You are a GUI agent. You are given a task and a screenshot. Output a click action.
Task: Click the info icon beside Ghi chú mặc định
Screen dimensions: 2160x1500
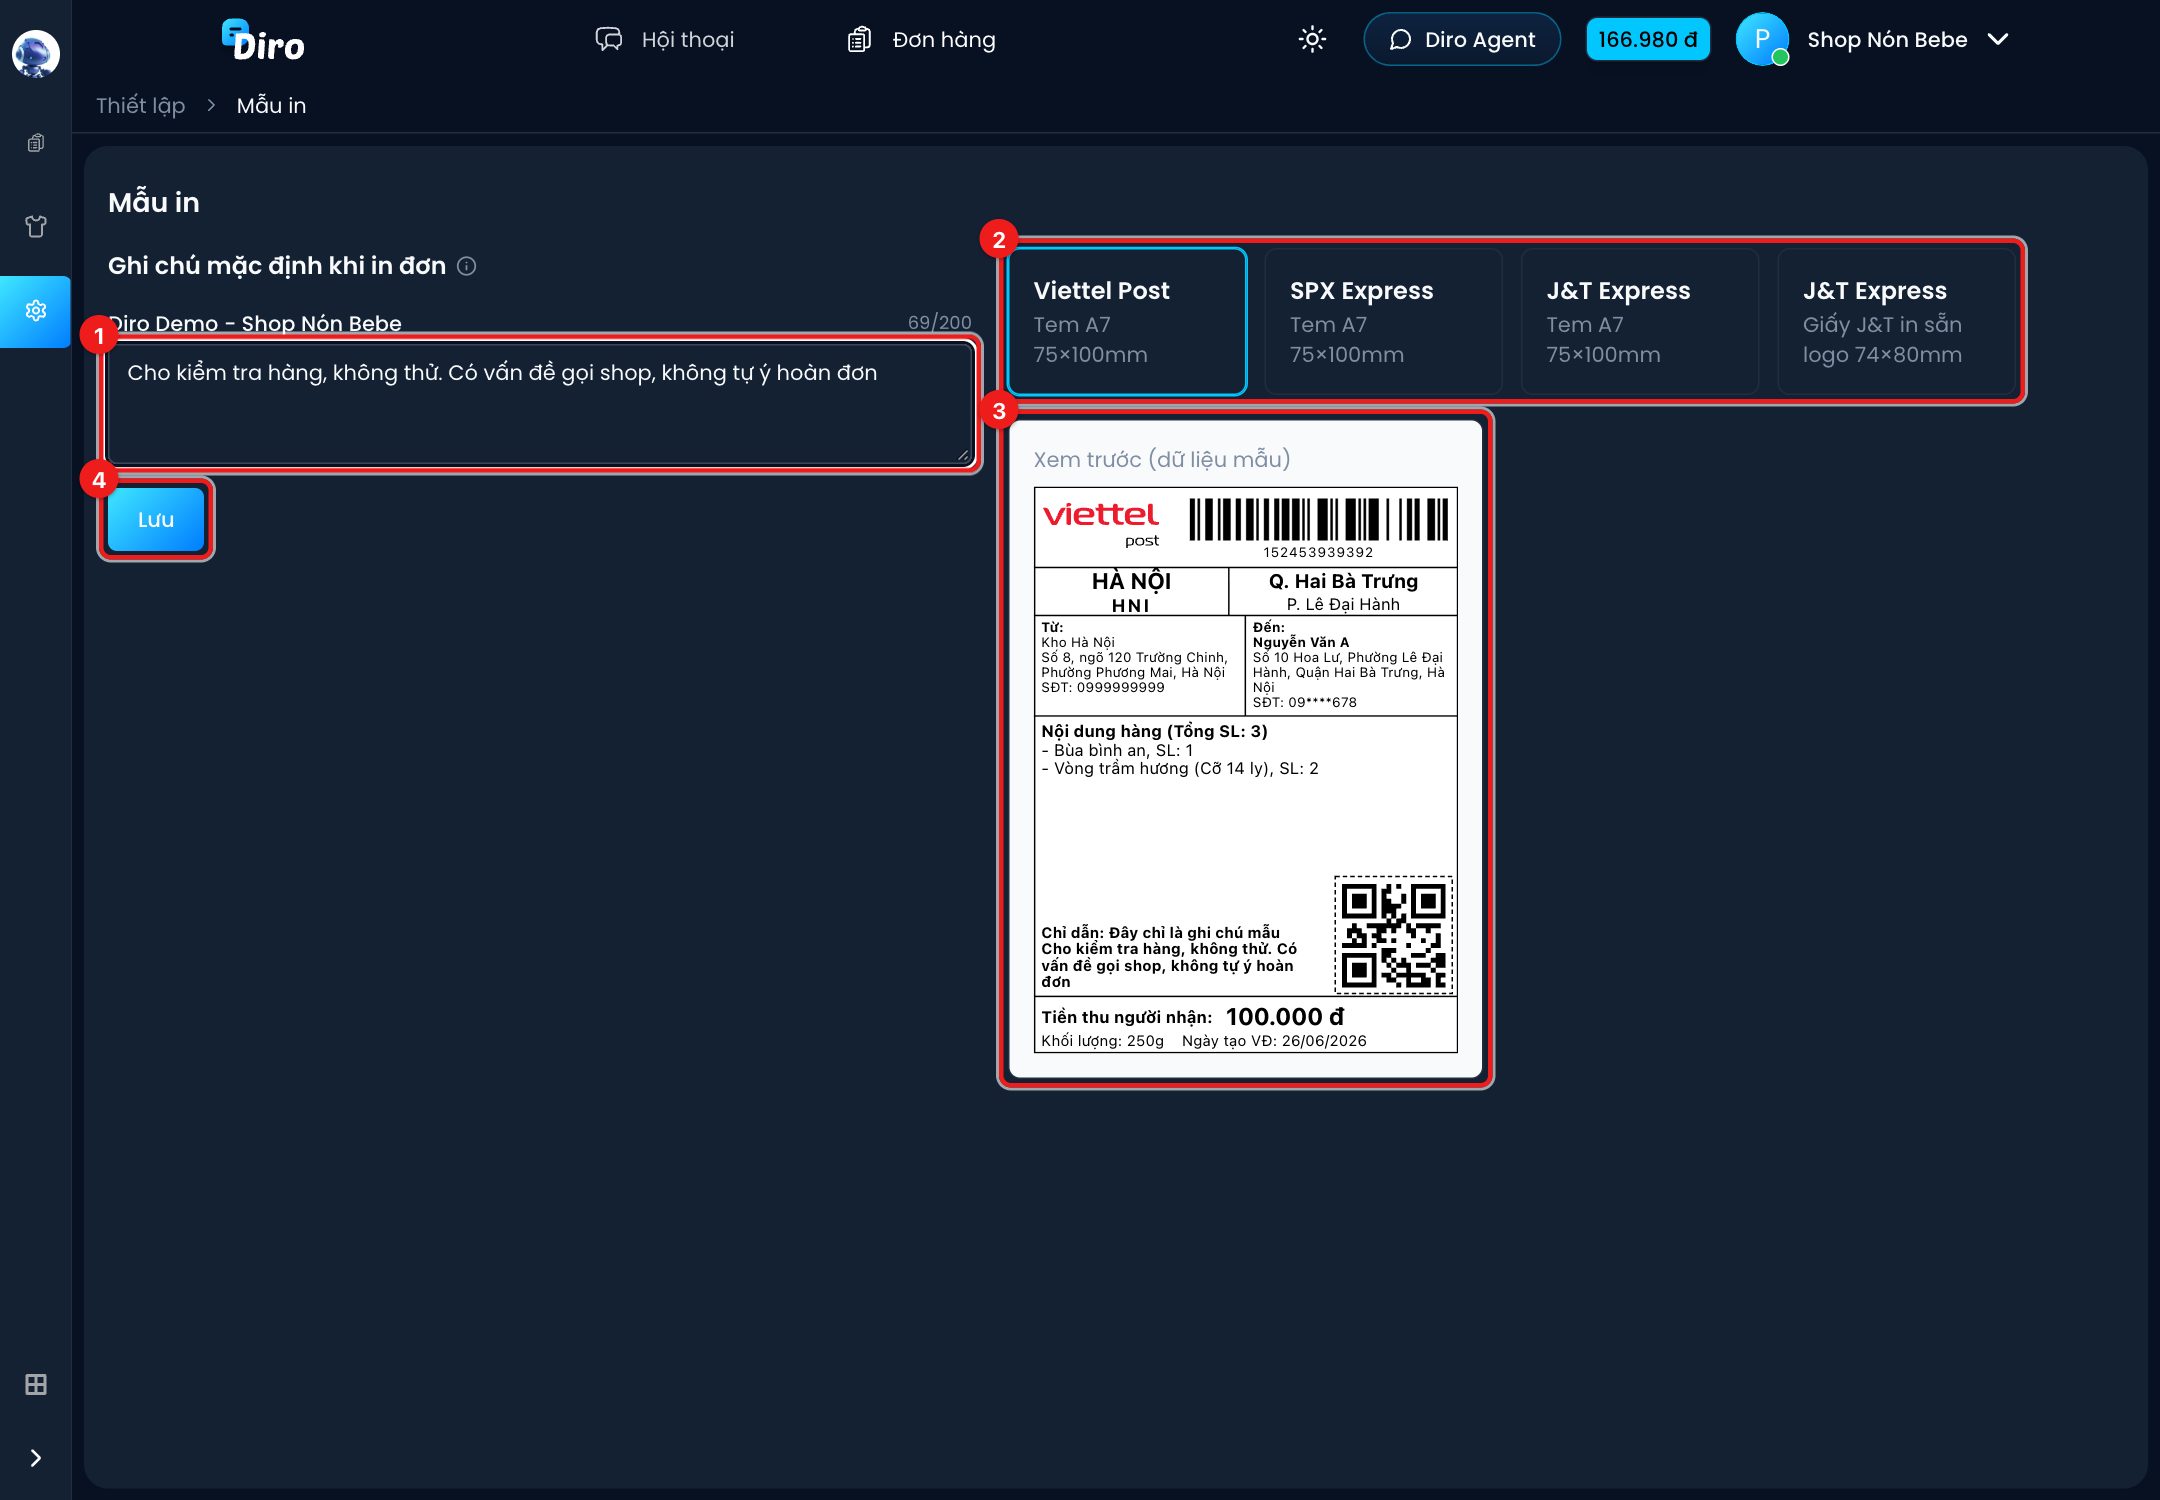pyautogui.click(x=467, y=266)
